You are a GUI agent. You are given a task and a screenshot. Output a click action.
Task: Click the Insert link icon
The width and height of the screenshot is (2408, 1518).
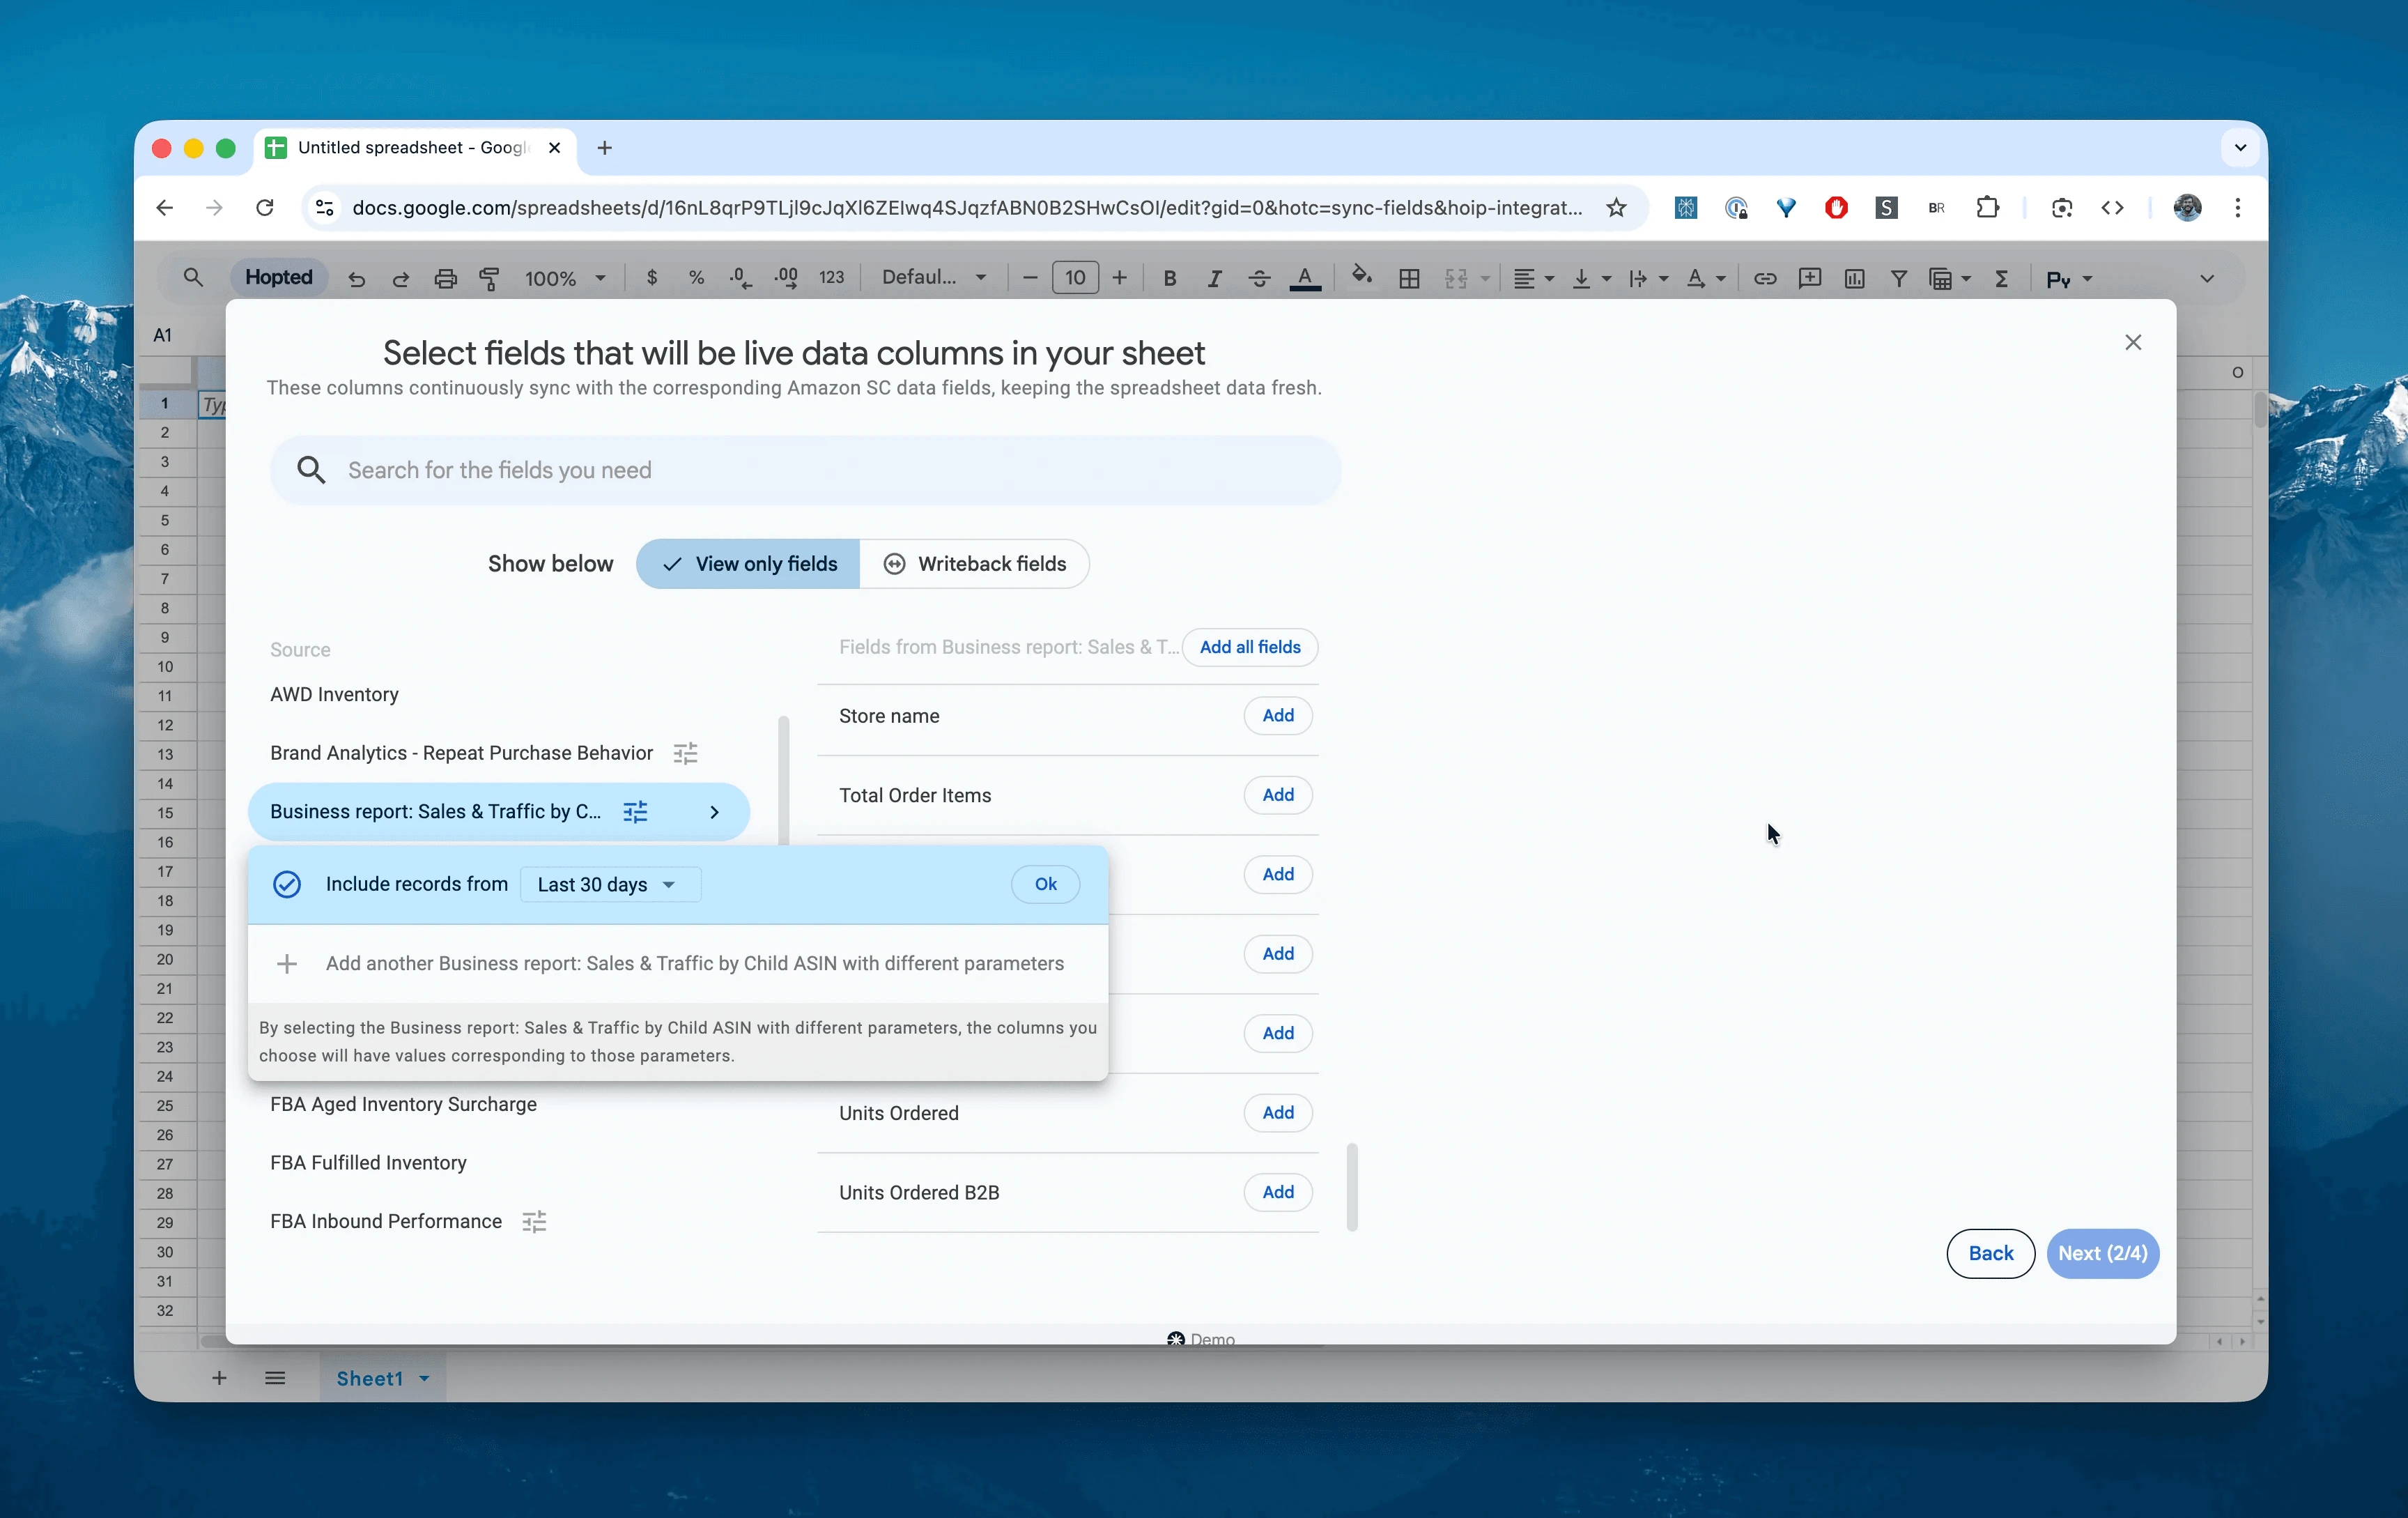pyautogui.click(x=1765, y=278)
